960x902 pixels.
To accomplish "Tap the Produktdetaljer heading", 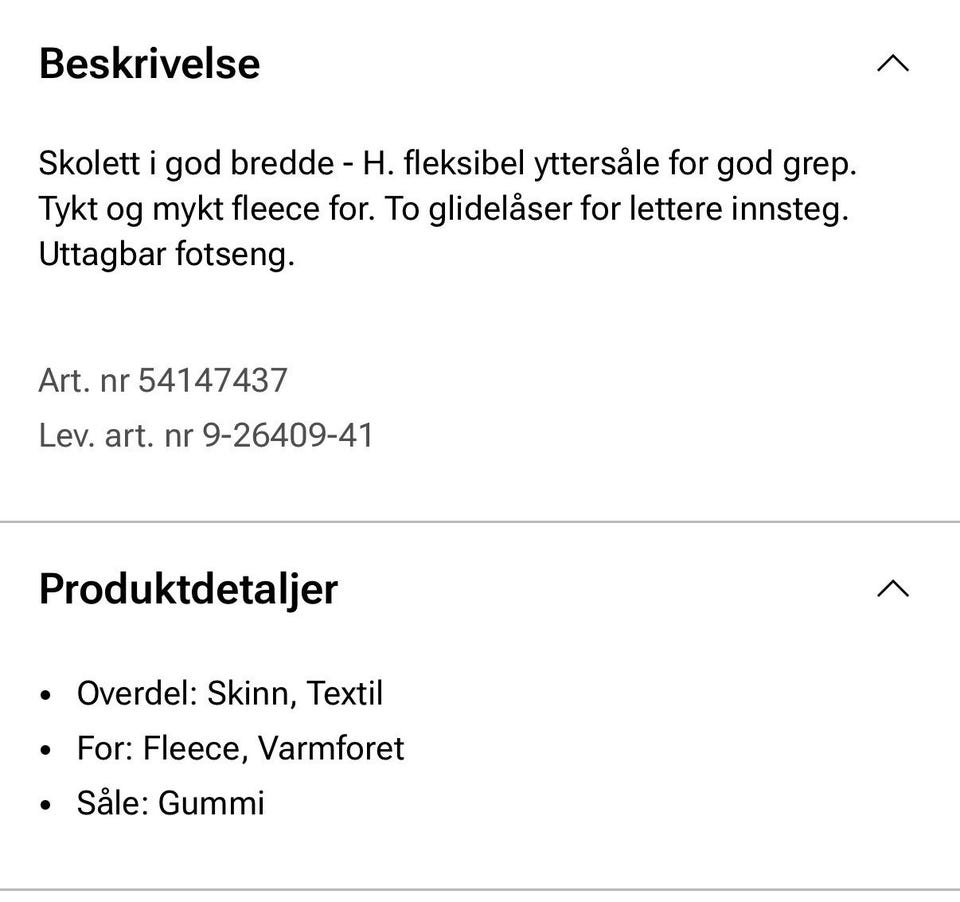I will click(x=188, y=589).
